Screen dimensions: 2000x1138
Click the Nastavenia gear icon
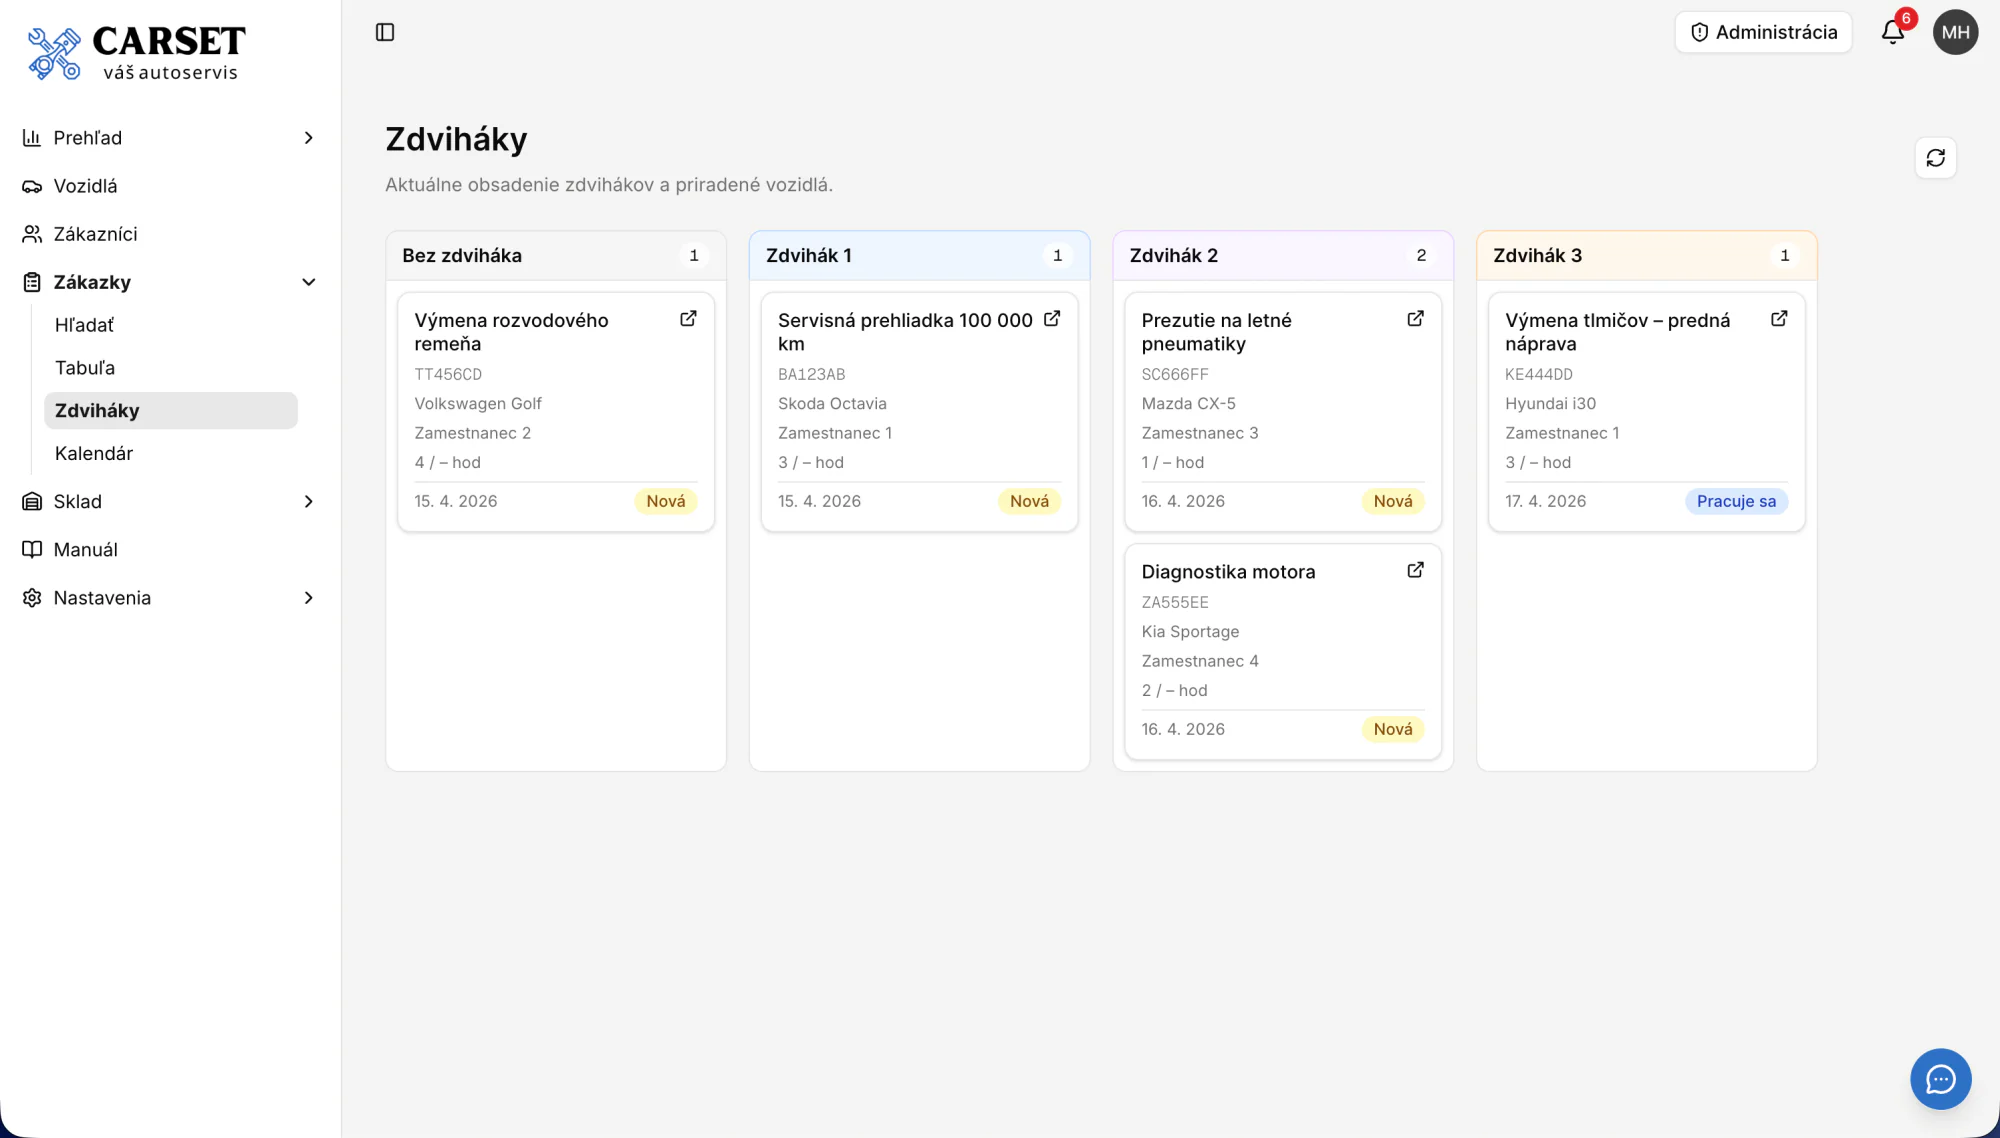coord(32,597)
